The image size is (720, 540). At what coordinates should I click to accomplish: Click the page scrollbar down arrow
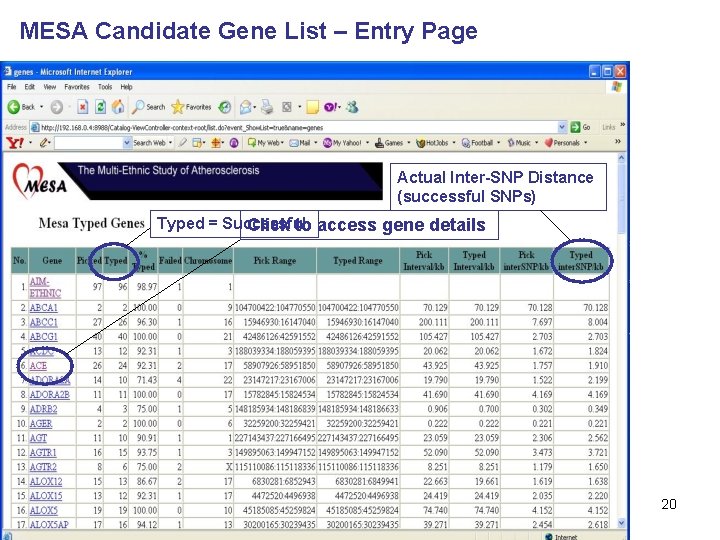tap(621, 522)
